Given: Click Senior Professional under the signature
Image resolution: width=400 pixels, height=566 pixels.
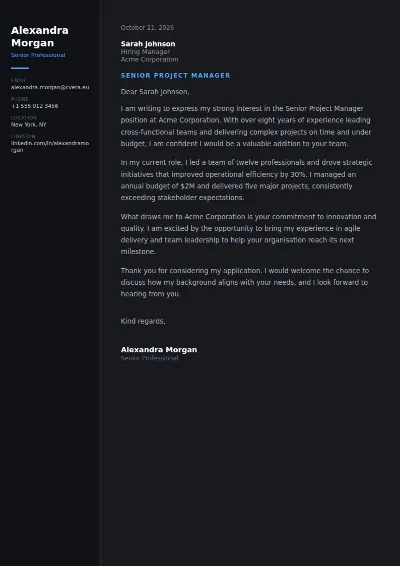Looking at the screenshot, I should [x=149, y=358].
